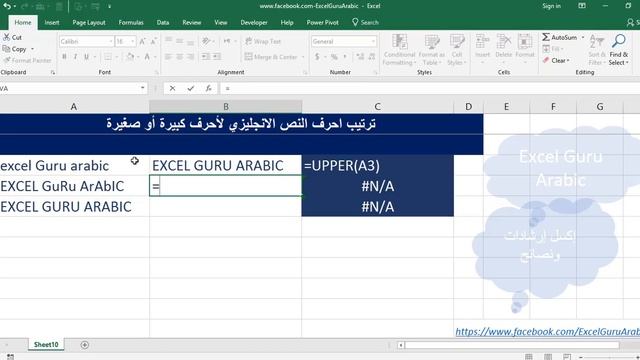Select the Sheet10 tab

46,344
